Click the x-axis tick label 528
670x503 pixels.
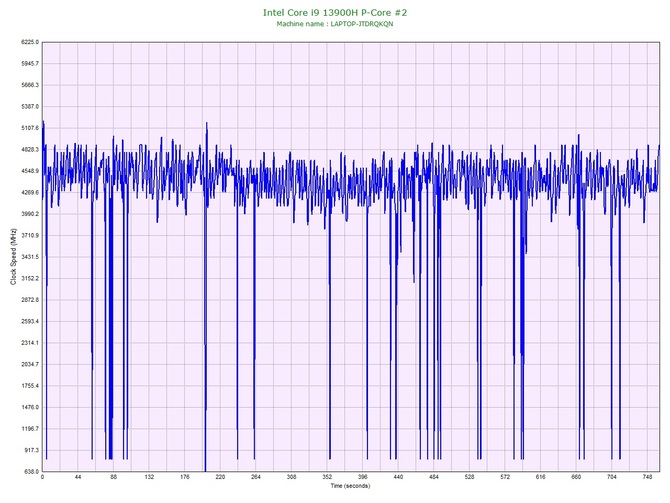pos(470,477)
